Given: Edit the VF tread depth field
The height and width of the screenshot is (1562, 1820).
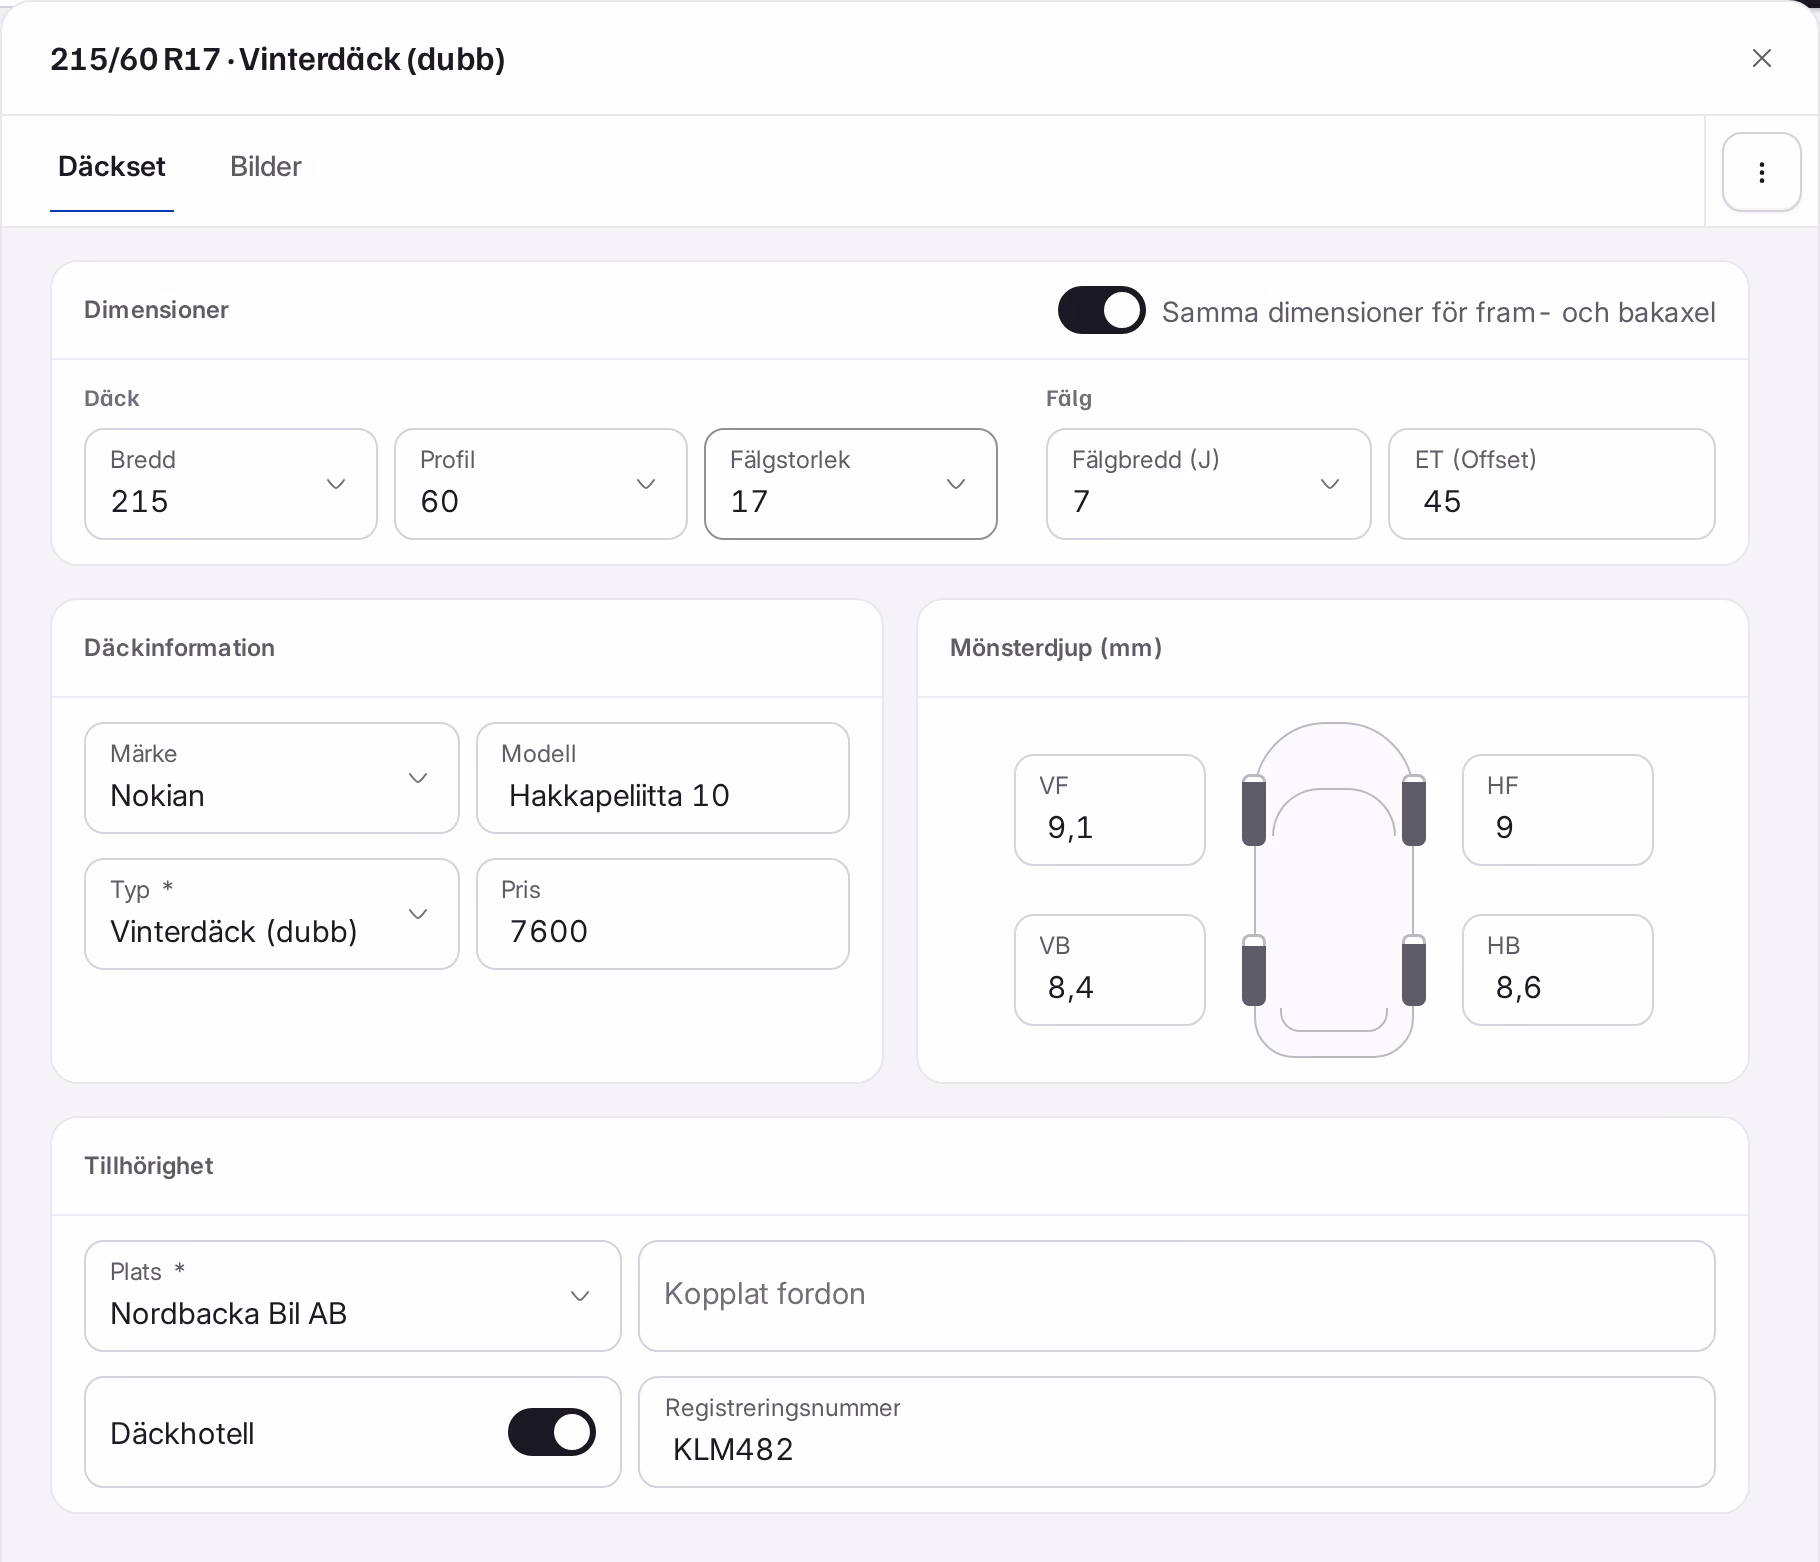Looking at the screenshot, I should pos(1110,810).
